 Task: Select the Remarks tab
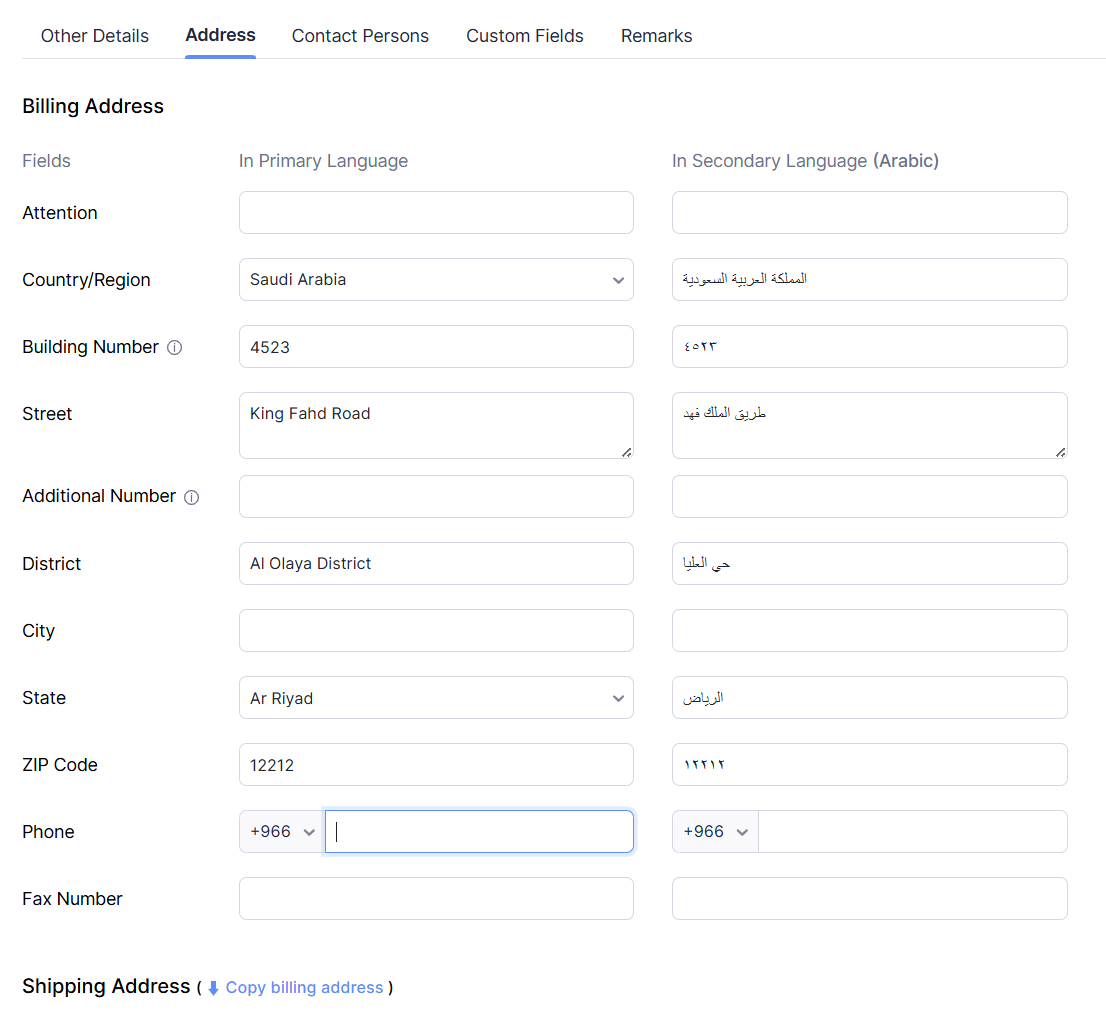(656, 36)
